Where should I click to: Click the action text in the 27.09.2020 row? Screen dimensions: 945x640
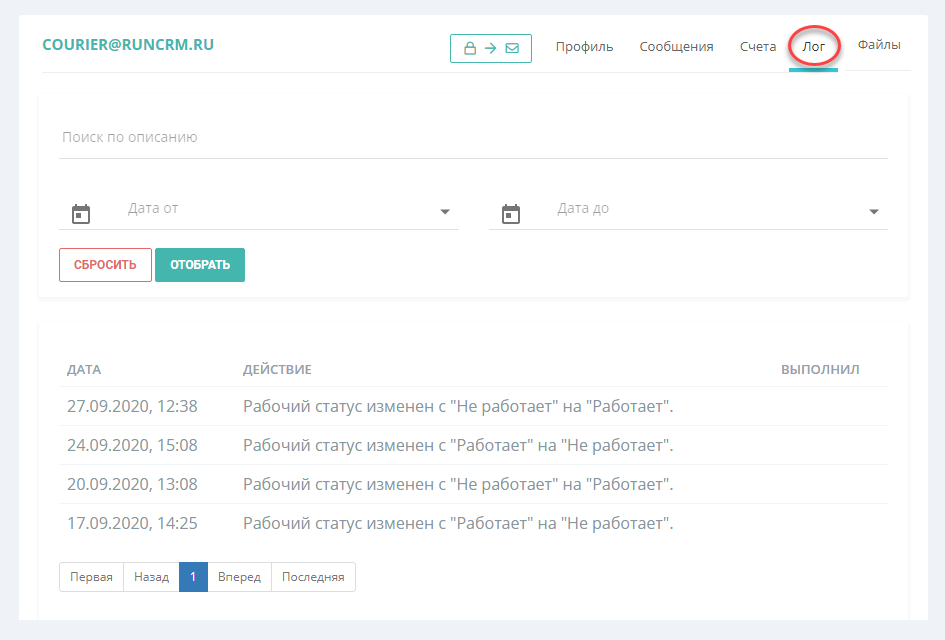coord(458,406)
